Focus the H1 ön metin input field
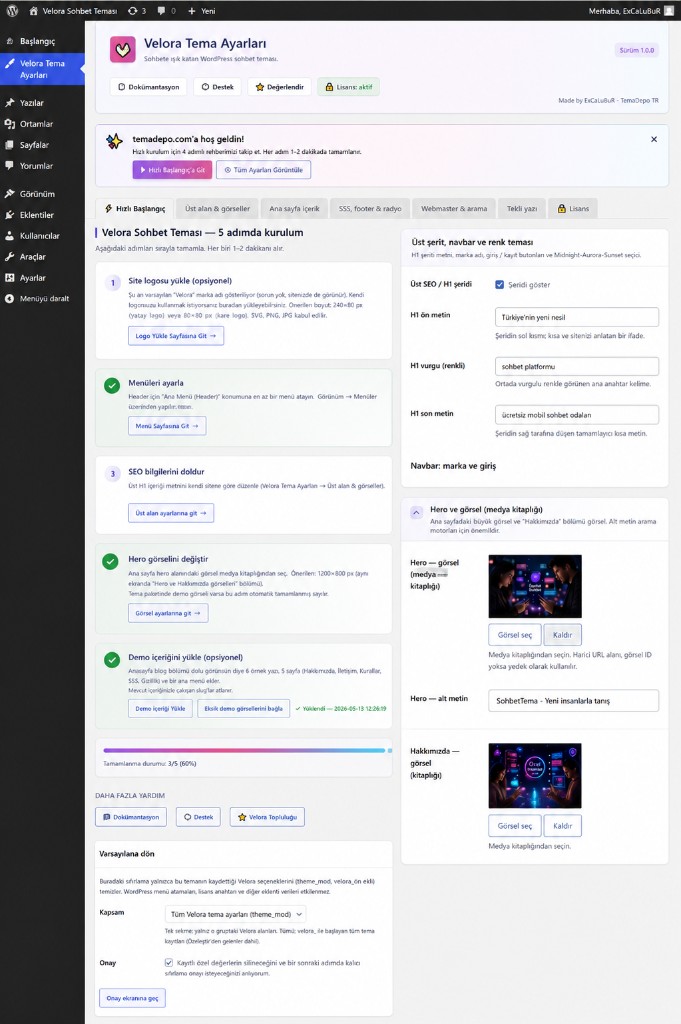The height and width of the screenshot is (1024, 681). [577, 317]
